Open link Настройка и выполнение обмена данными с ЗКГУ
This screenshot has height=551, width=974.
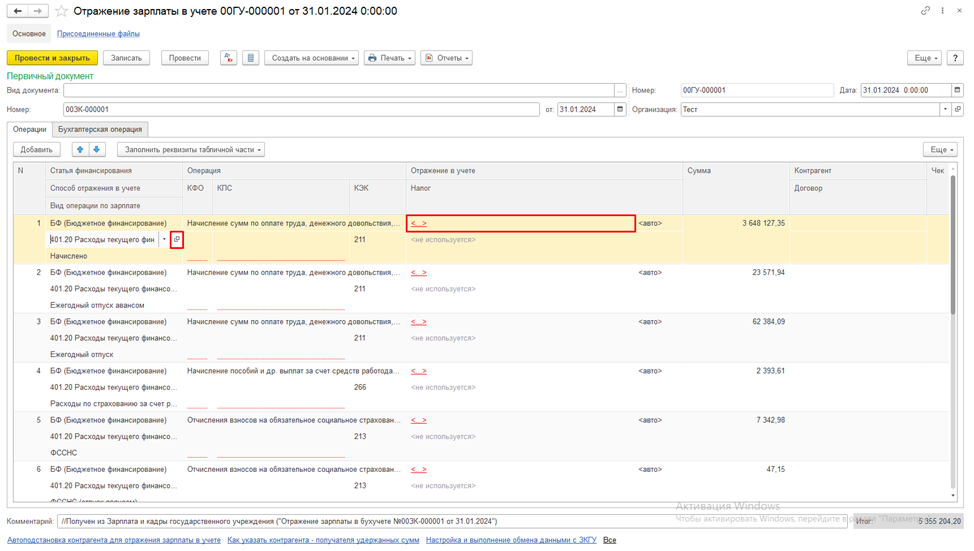tap(511, 540)
